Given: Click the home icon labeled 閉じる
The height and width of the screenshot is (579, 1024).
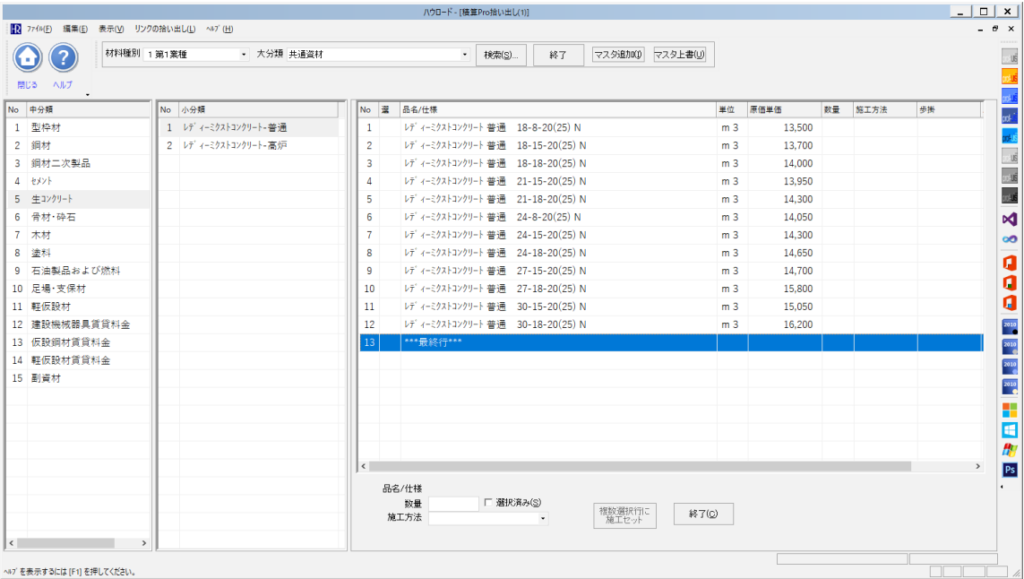Looking at the screenshot, I should coord(28,58).
